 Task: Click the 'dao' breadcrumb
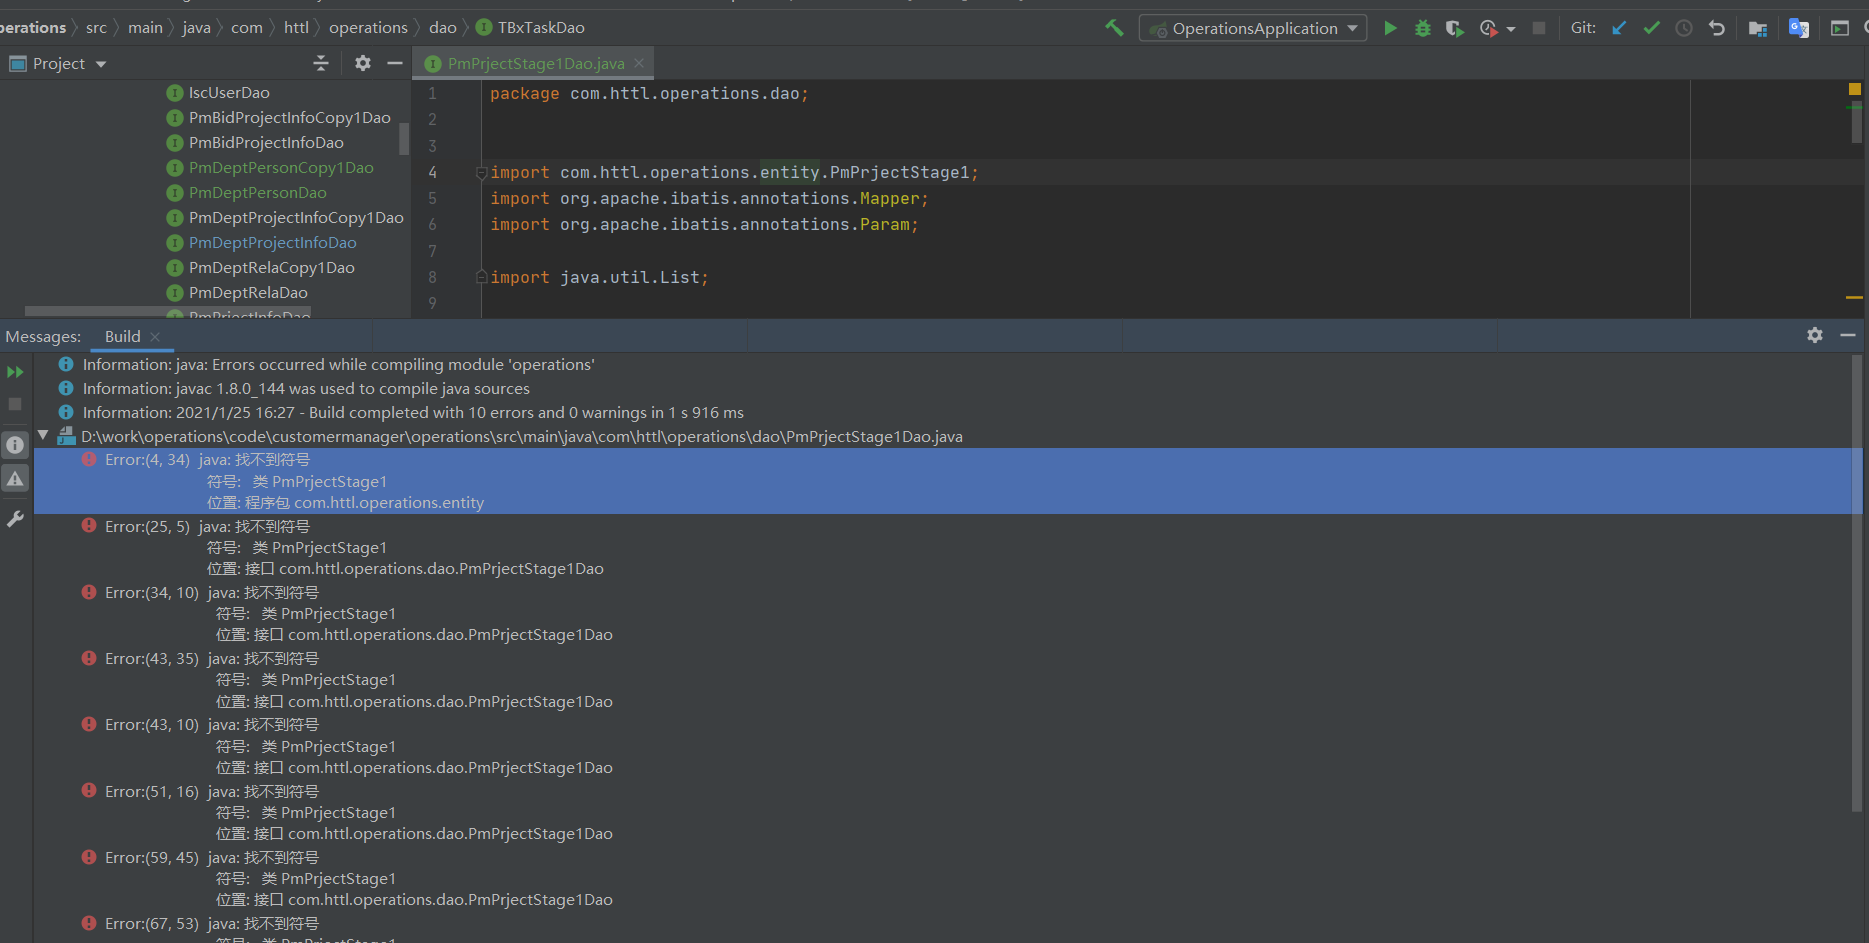(443, 28)
